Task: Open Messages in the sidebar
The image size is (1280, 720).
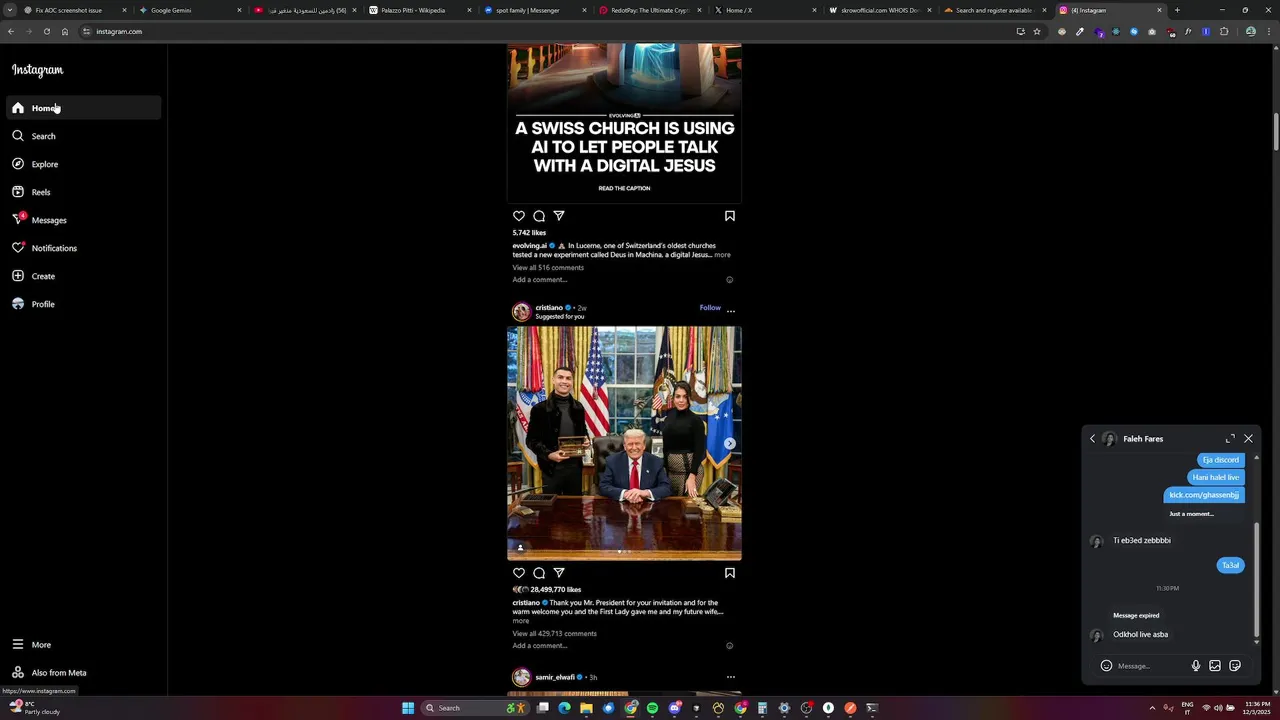Action: [84, 220]
